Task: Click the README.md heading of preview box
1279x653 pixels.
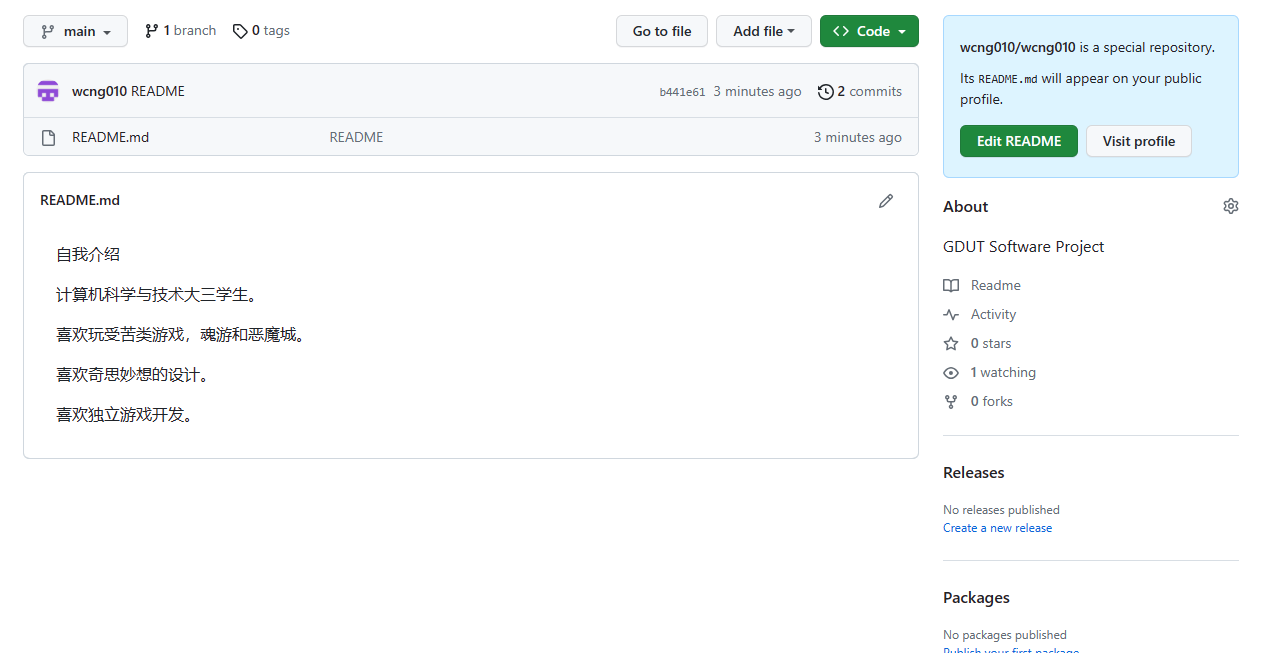Action: 80,200
